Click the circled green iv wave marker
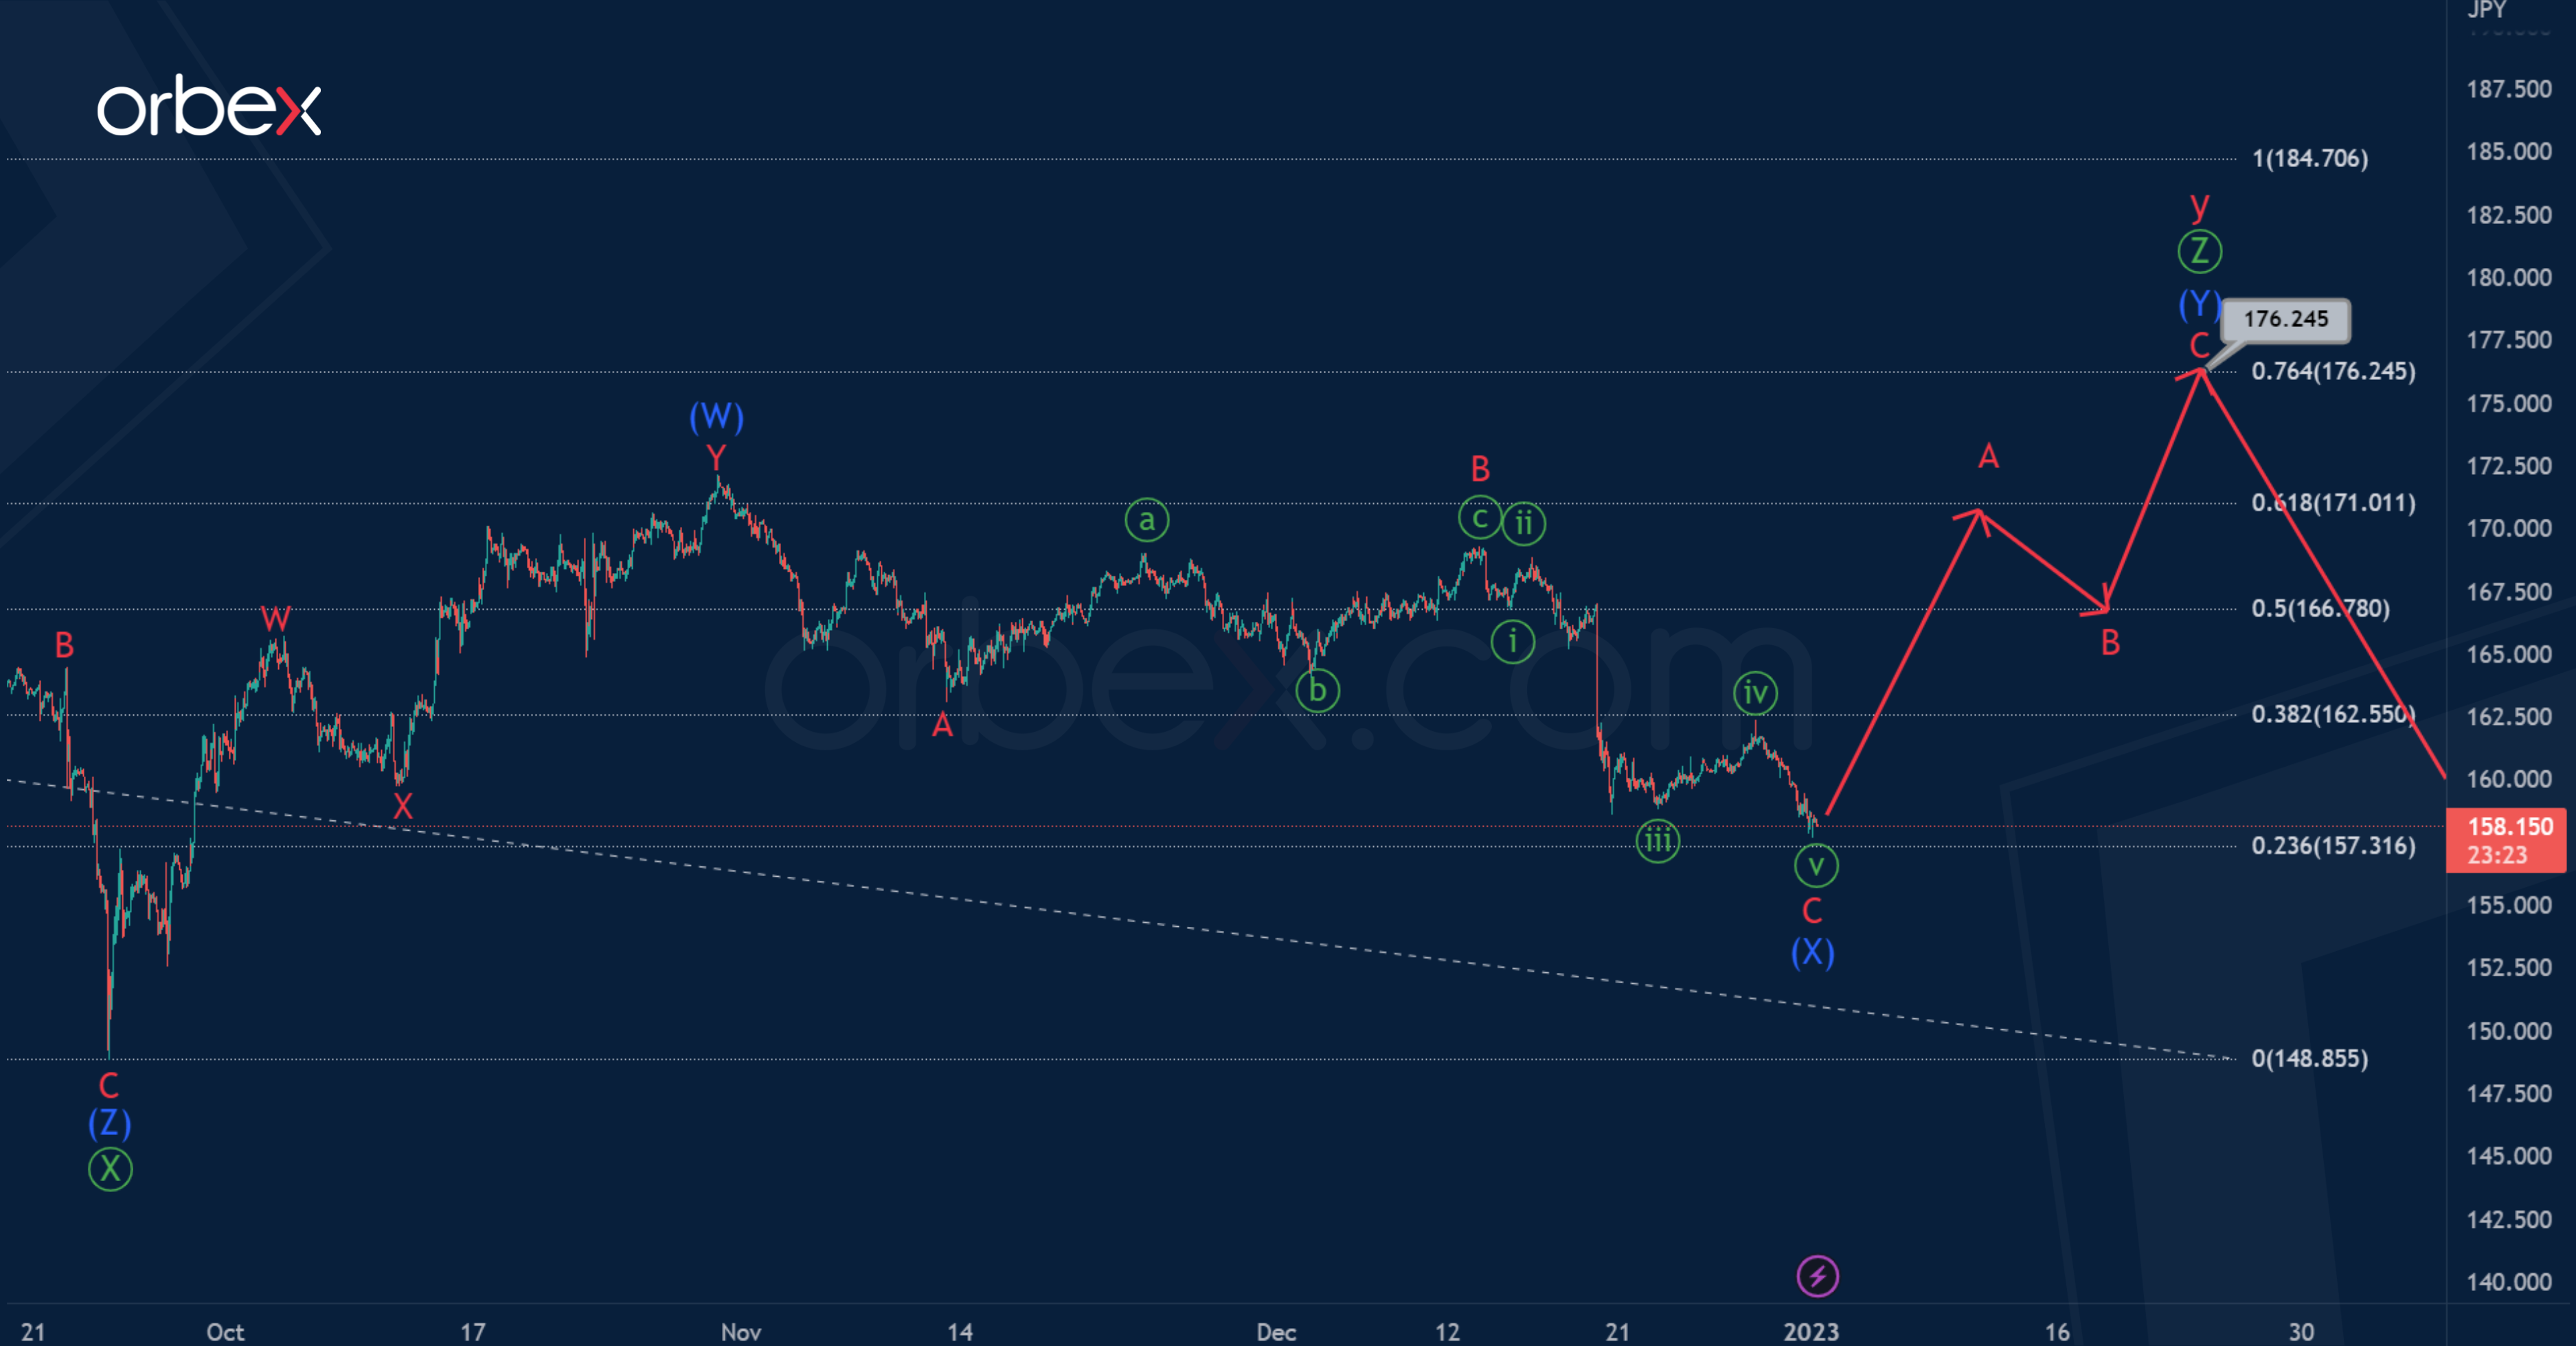Image resolution: width=2576 pixels, height=1346 pixels. pos(1755,692)
